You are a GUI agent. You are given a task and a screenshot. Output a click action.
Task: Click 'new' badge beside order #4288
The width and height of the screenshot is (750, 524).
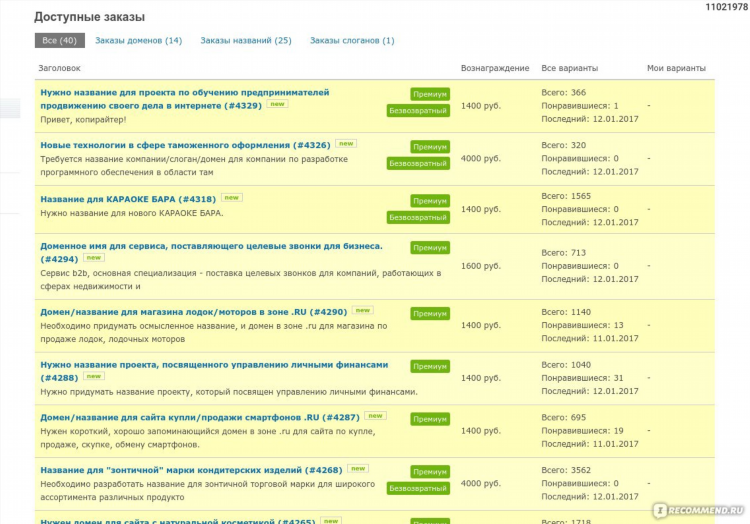point(94,376)
